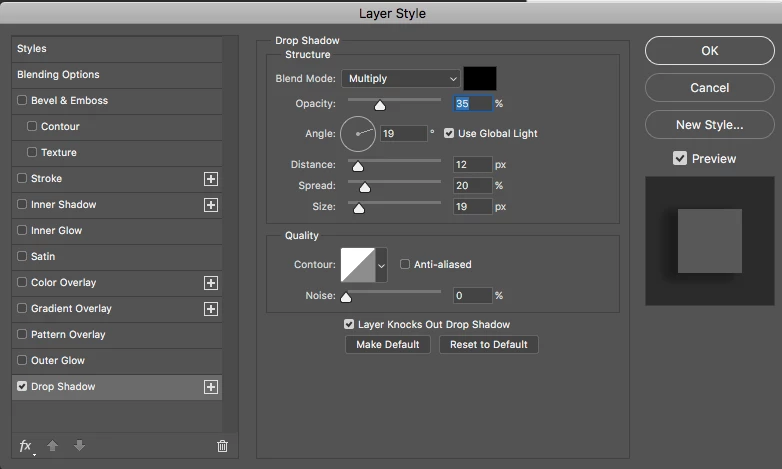Click the Distance value field
Image resolution: width=782 pixels, height=469 pixels.
tap(472, 164)
